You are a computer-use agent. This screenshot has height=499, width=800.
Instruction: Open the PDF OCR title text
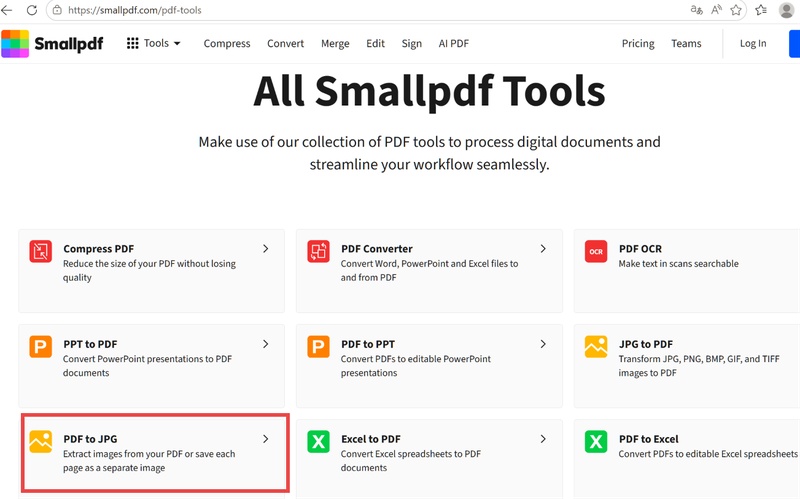(640, 248)
